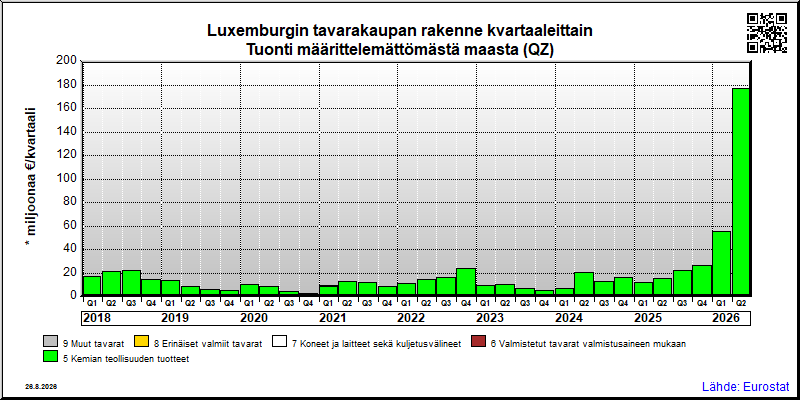Screen dimensions: 800x400
Task: Click the y-axis value 100
Action: (67, 179)
